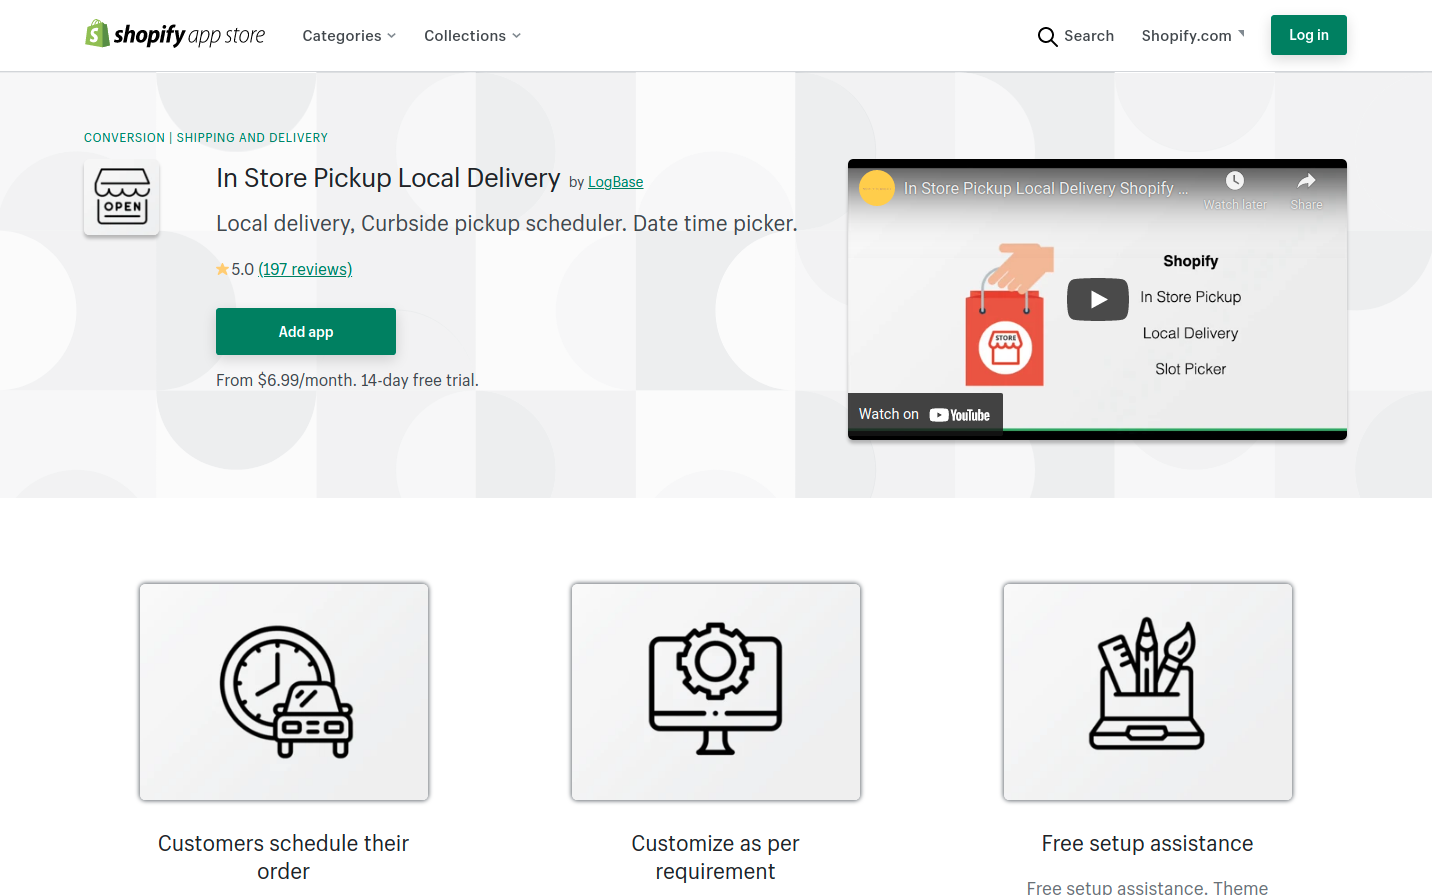Play the YouTube video
Image resolution: width=1432 pixels, height=895 pixels.
tap(1098, 299)
